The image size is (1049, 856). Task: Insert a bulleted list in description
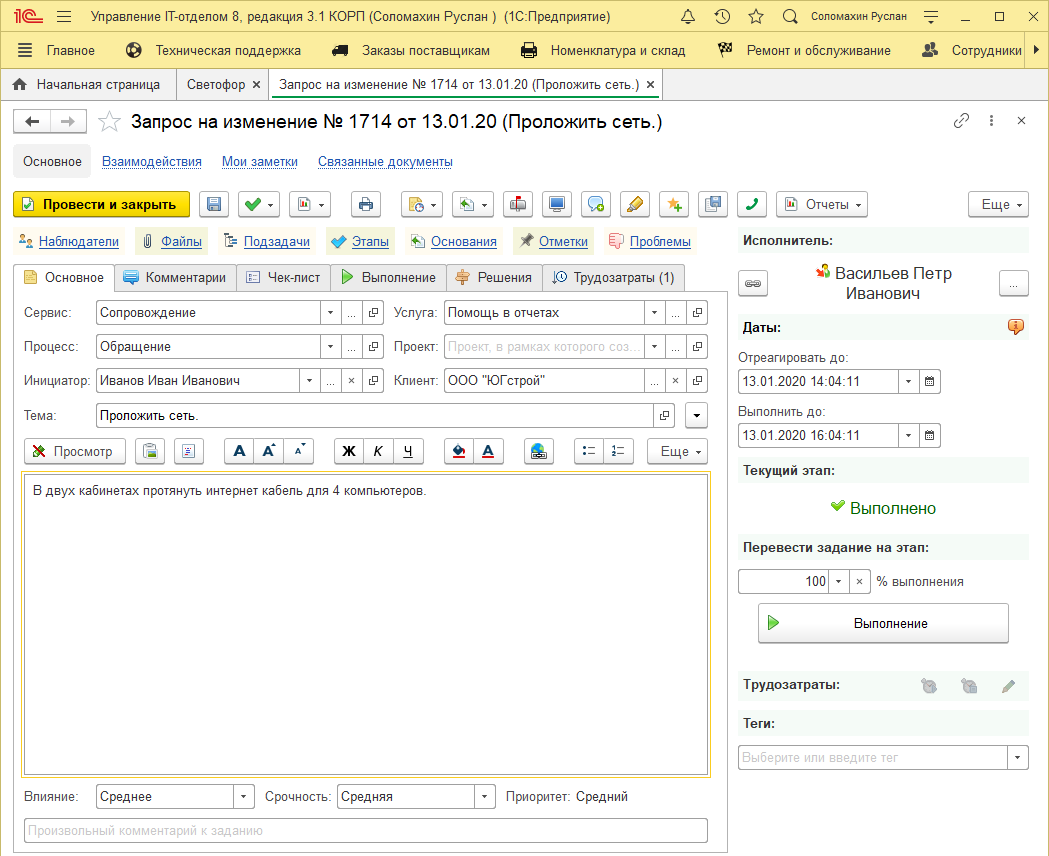pyautogui.click(x=589, y=451)
